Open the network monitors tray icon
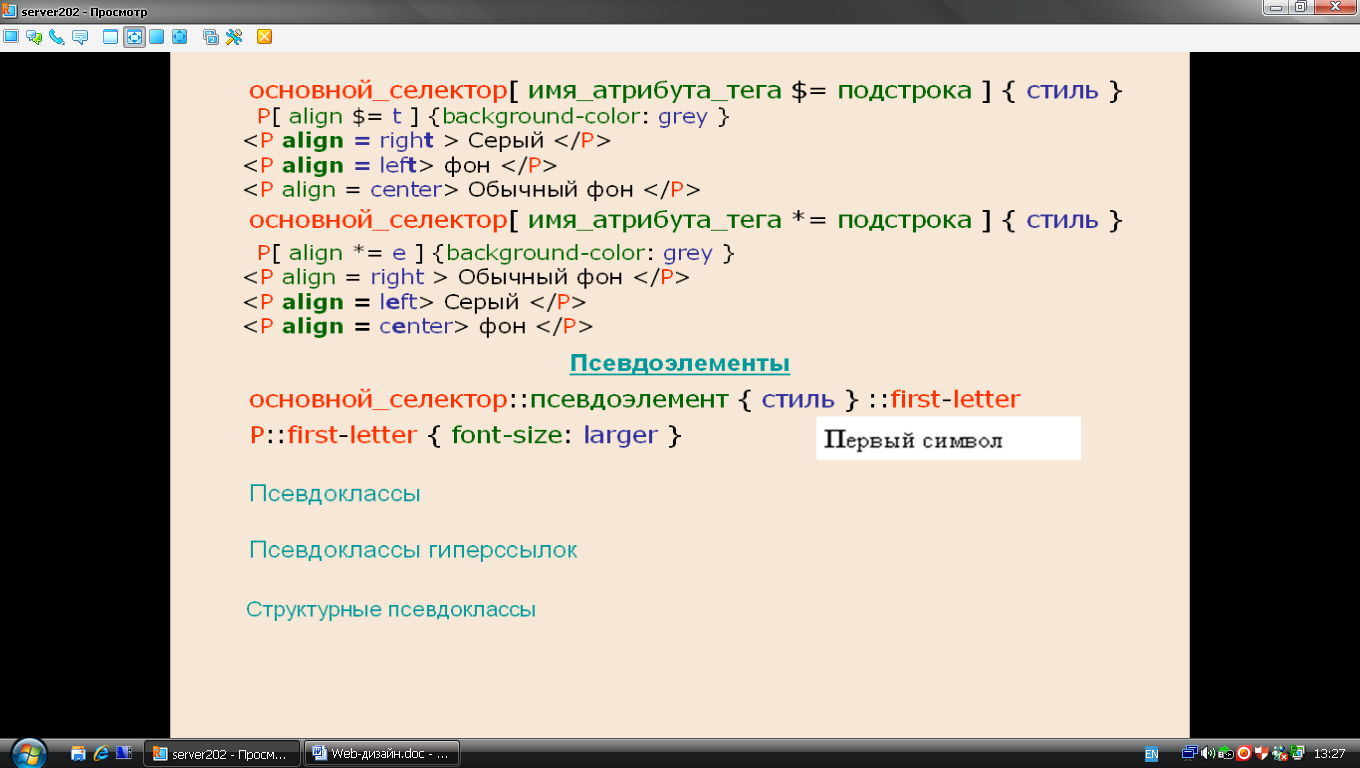The width and height of the screenshot is (1360, 768). pos(1189,753)
